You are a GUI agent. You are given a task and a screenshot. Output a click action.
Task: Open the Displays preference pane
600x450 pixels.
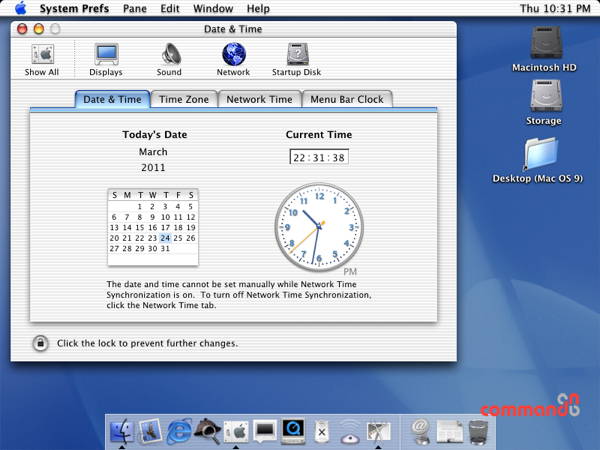tap(106, 59)
